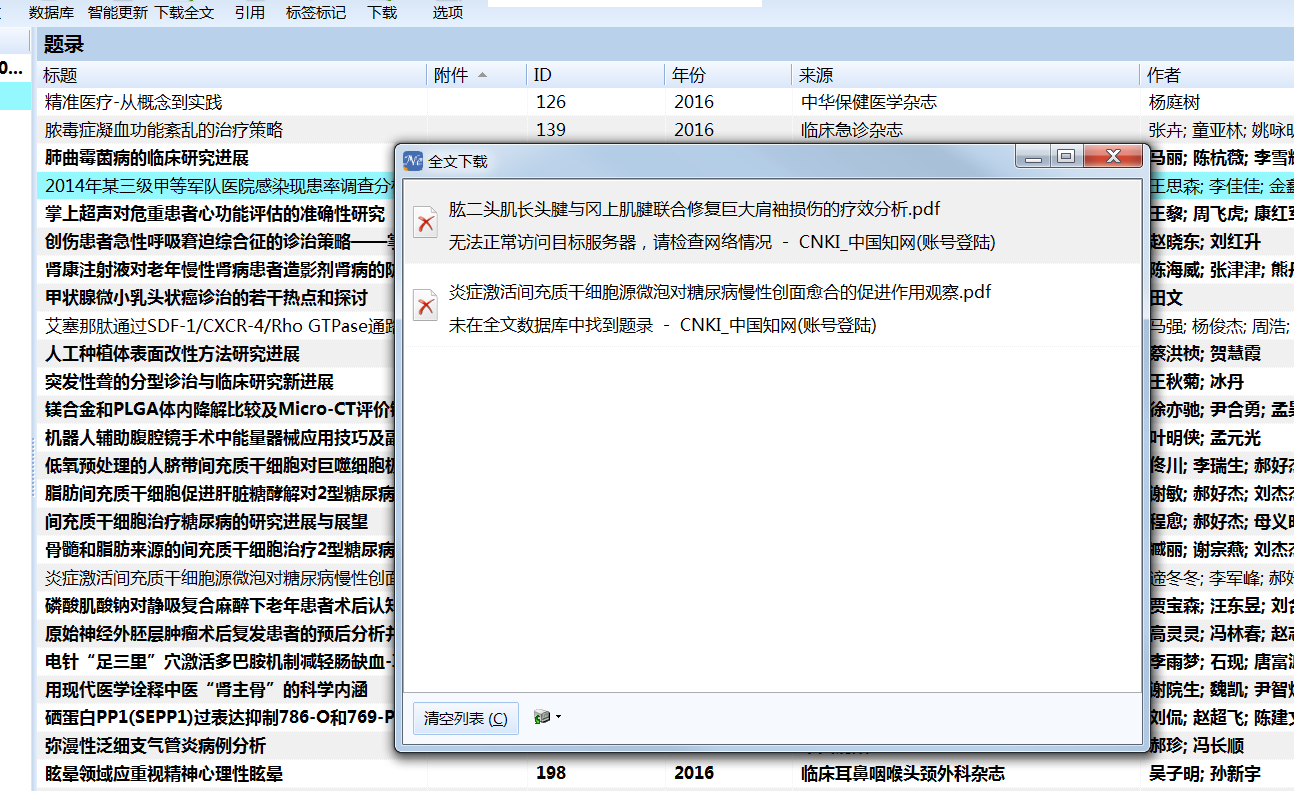Click the ID cell 198

click(551, 774)
